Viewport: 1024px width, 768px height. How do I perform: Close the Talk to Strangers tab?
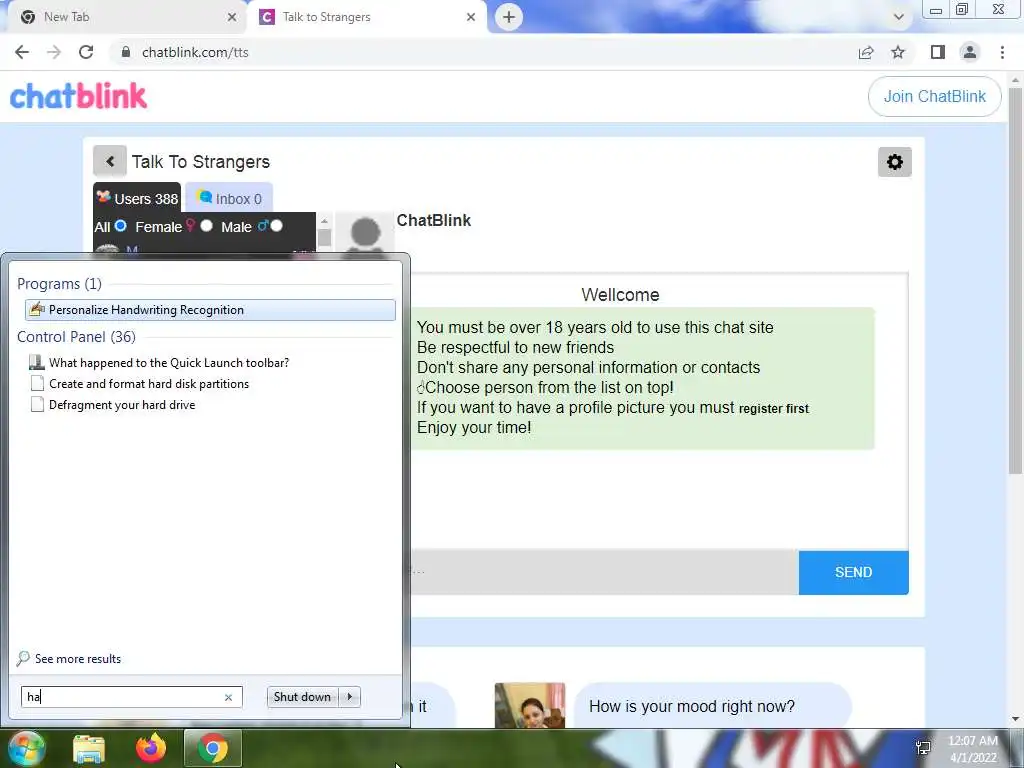[471, 17]
